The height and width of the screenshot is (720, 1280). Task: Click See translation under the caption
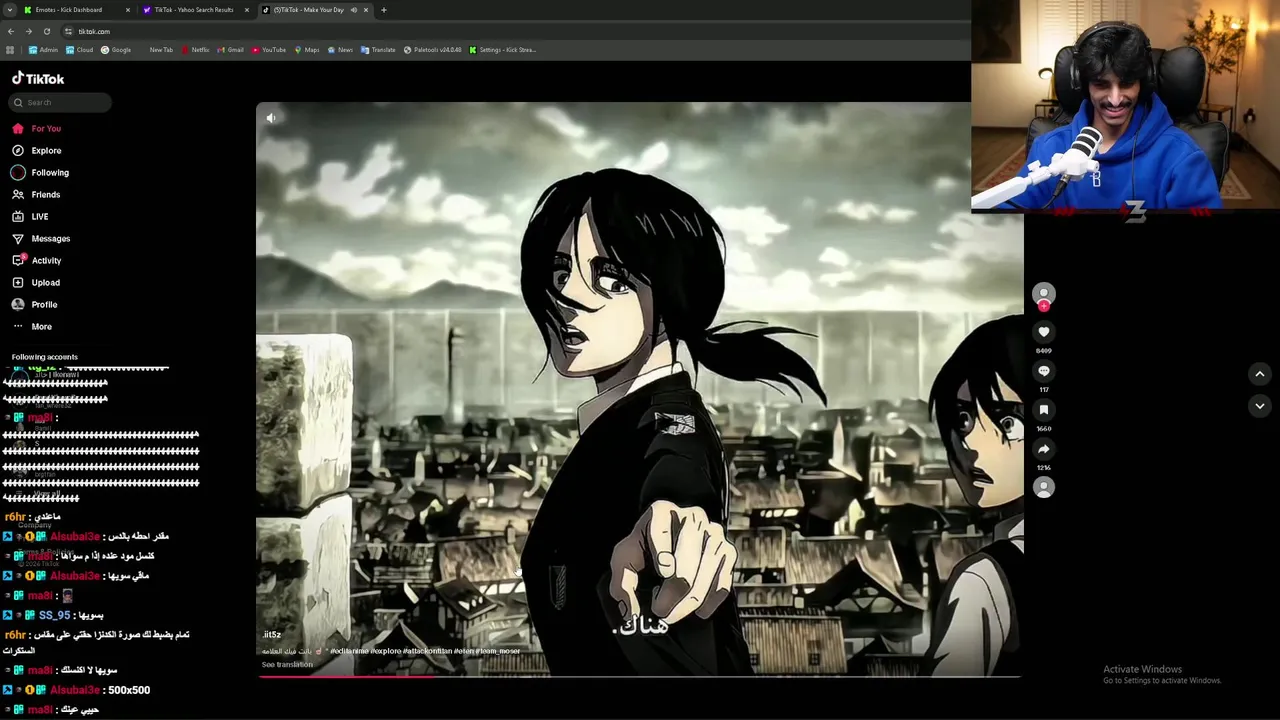coord(287,664)
